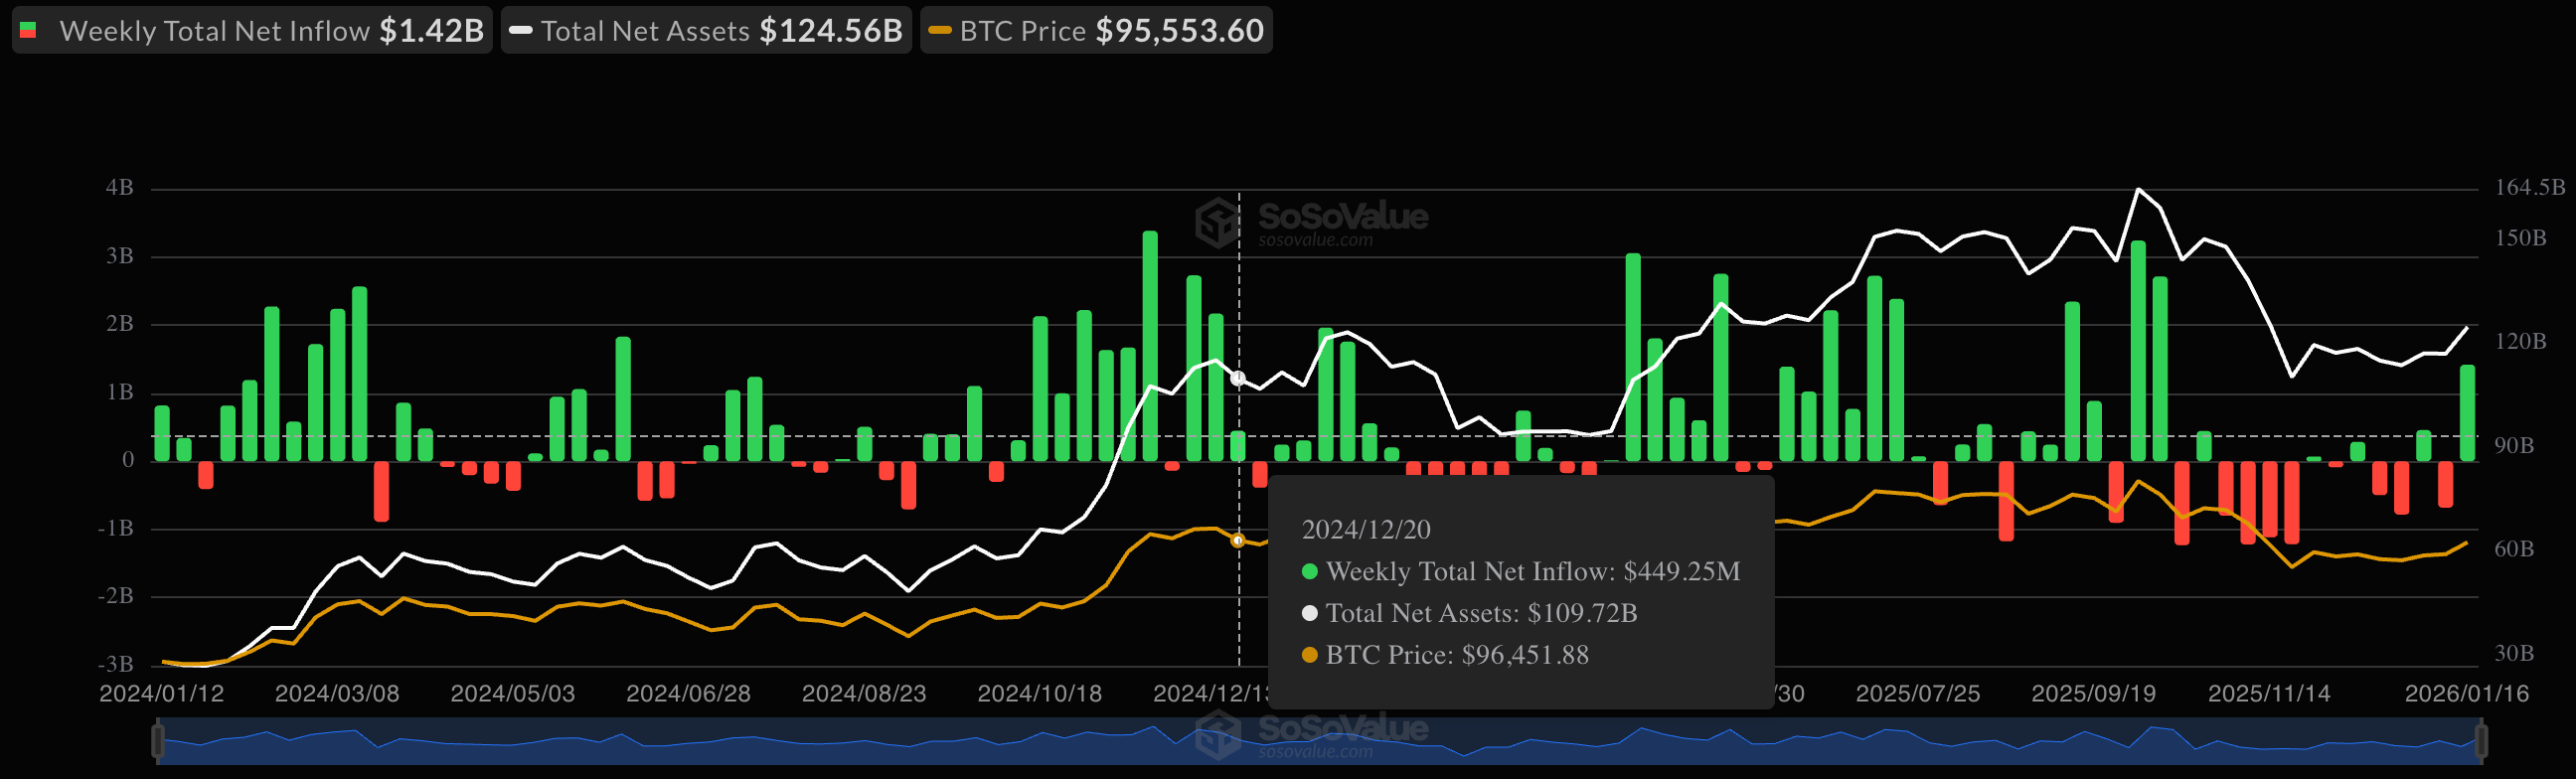Click the white dot beside tooltip Total Net Assets
2576x779 pixels.
pos(1309,613)
